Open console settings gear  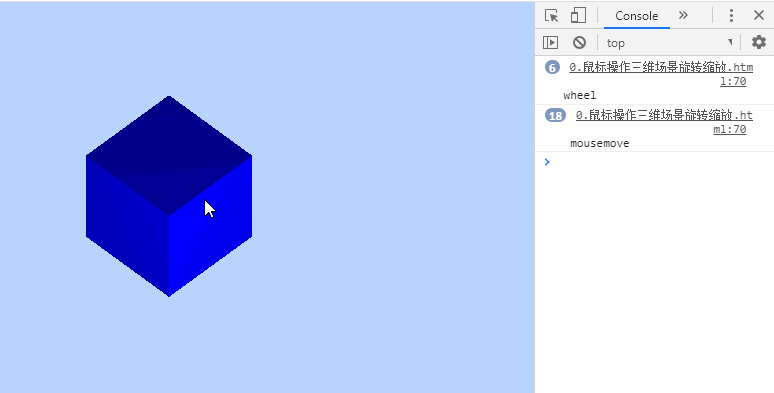tap(759, 42)
